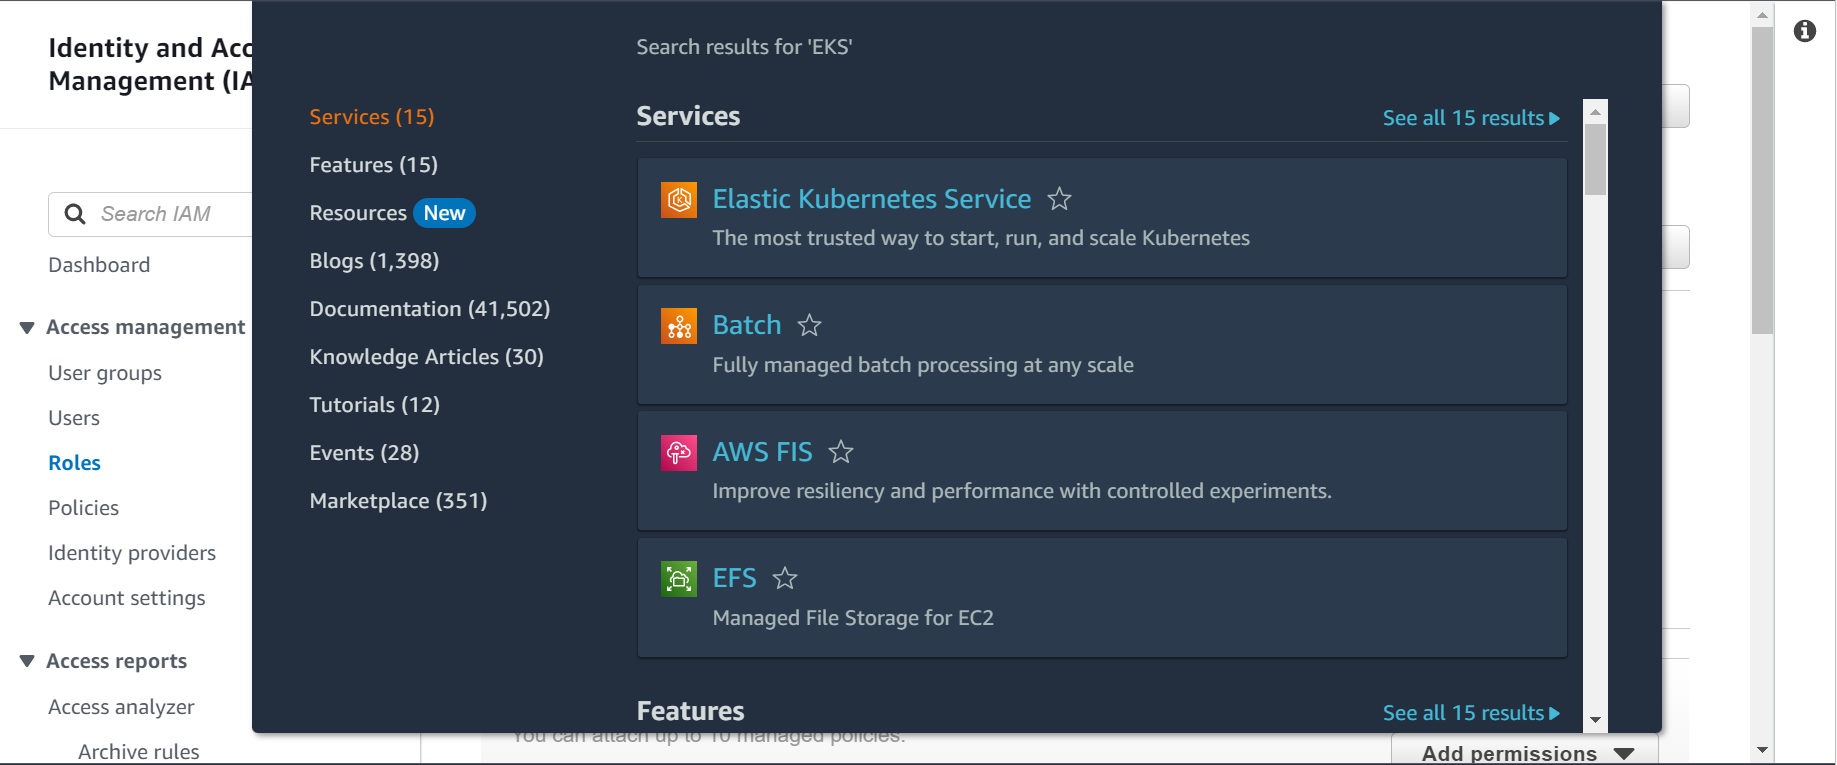Select the Events (28) filter
1837x765 pixels.
[364, 453]
